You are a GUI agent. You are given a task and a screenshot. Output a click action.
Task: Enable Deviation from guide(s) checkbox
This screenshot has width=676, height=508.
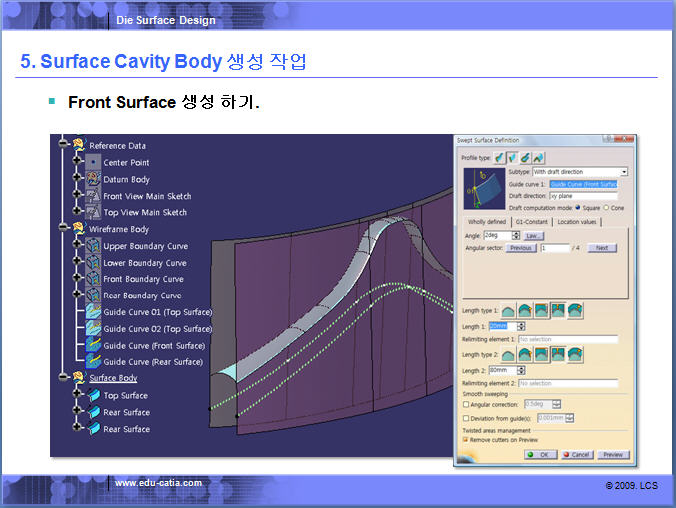coord(466,417)
